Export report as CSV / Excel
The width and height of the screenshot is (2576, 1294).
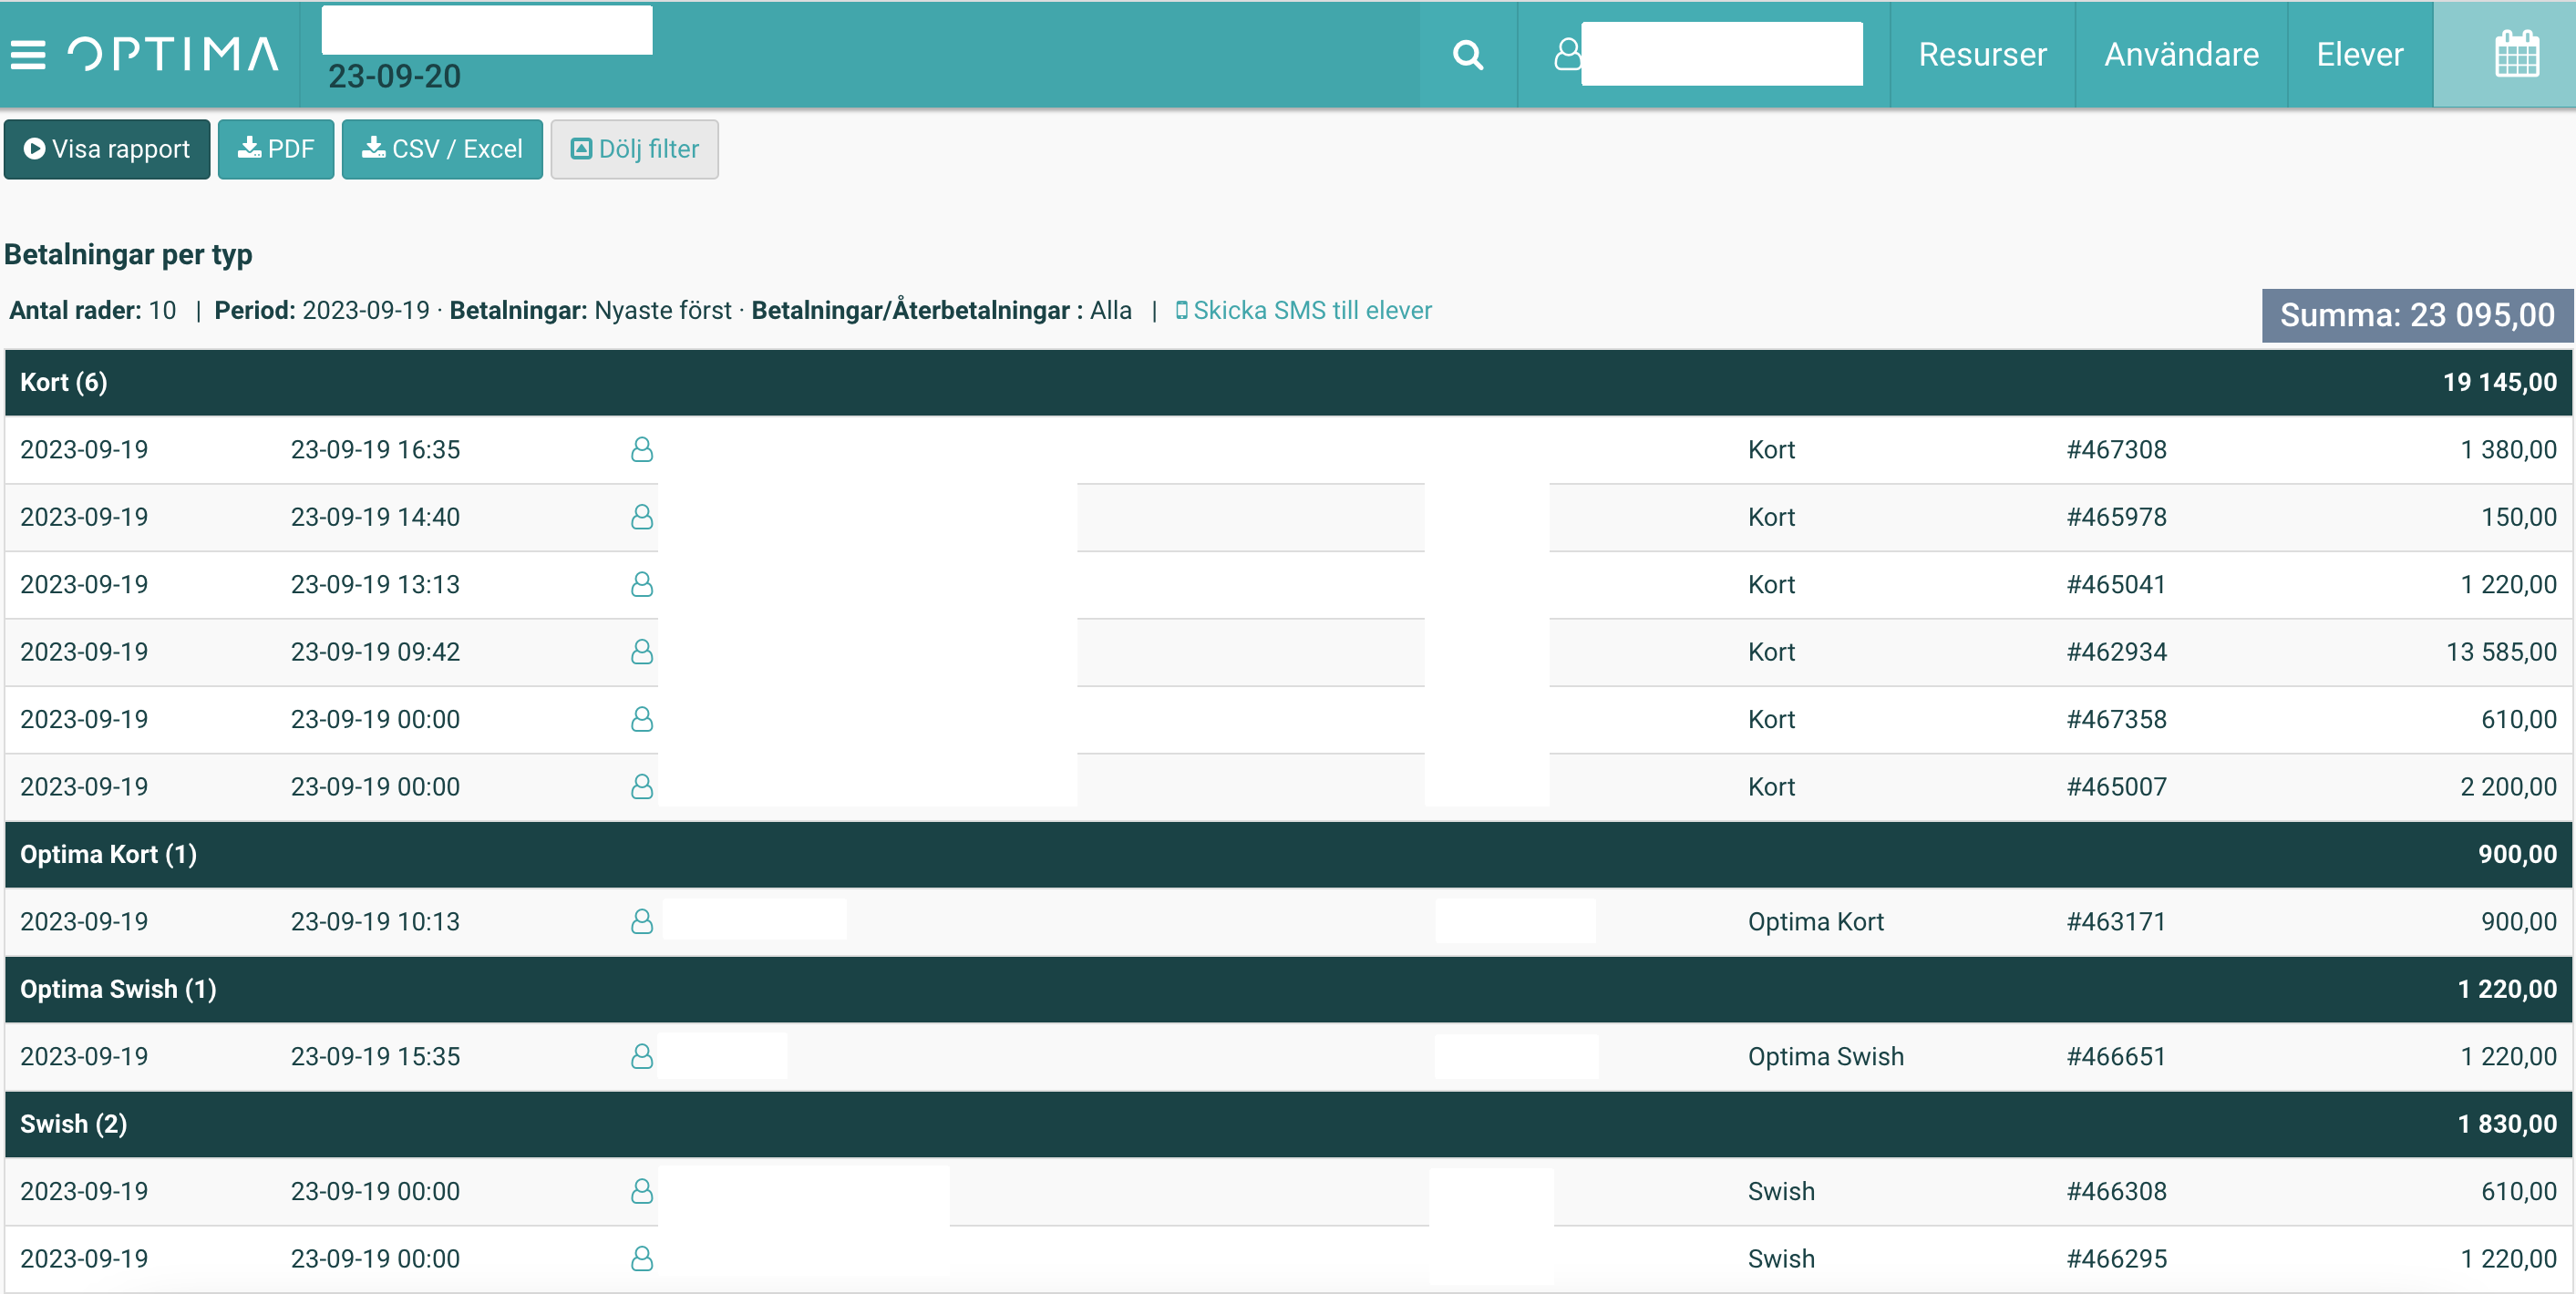coord(442,149)
